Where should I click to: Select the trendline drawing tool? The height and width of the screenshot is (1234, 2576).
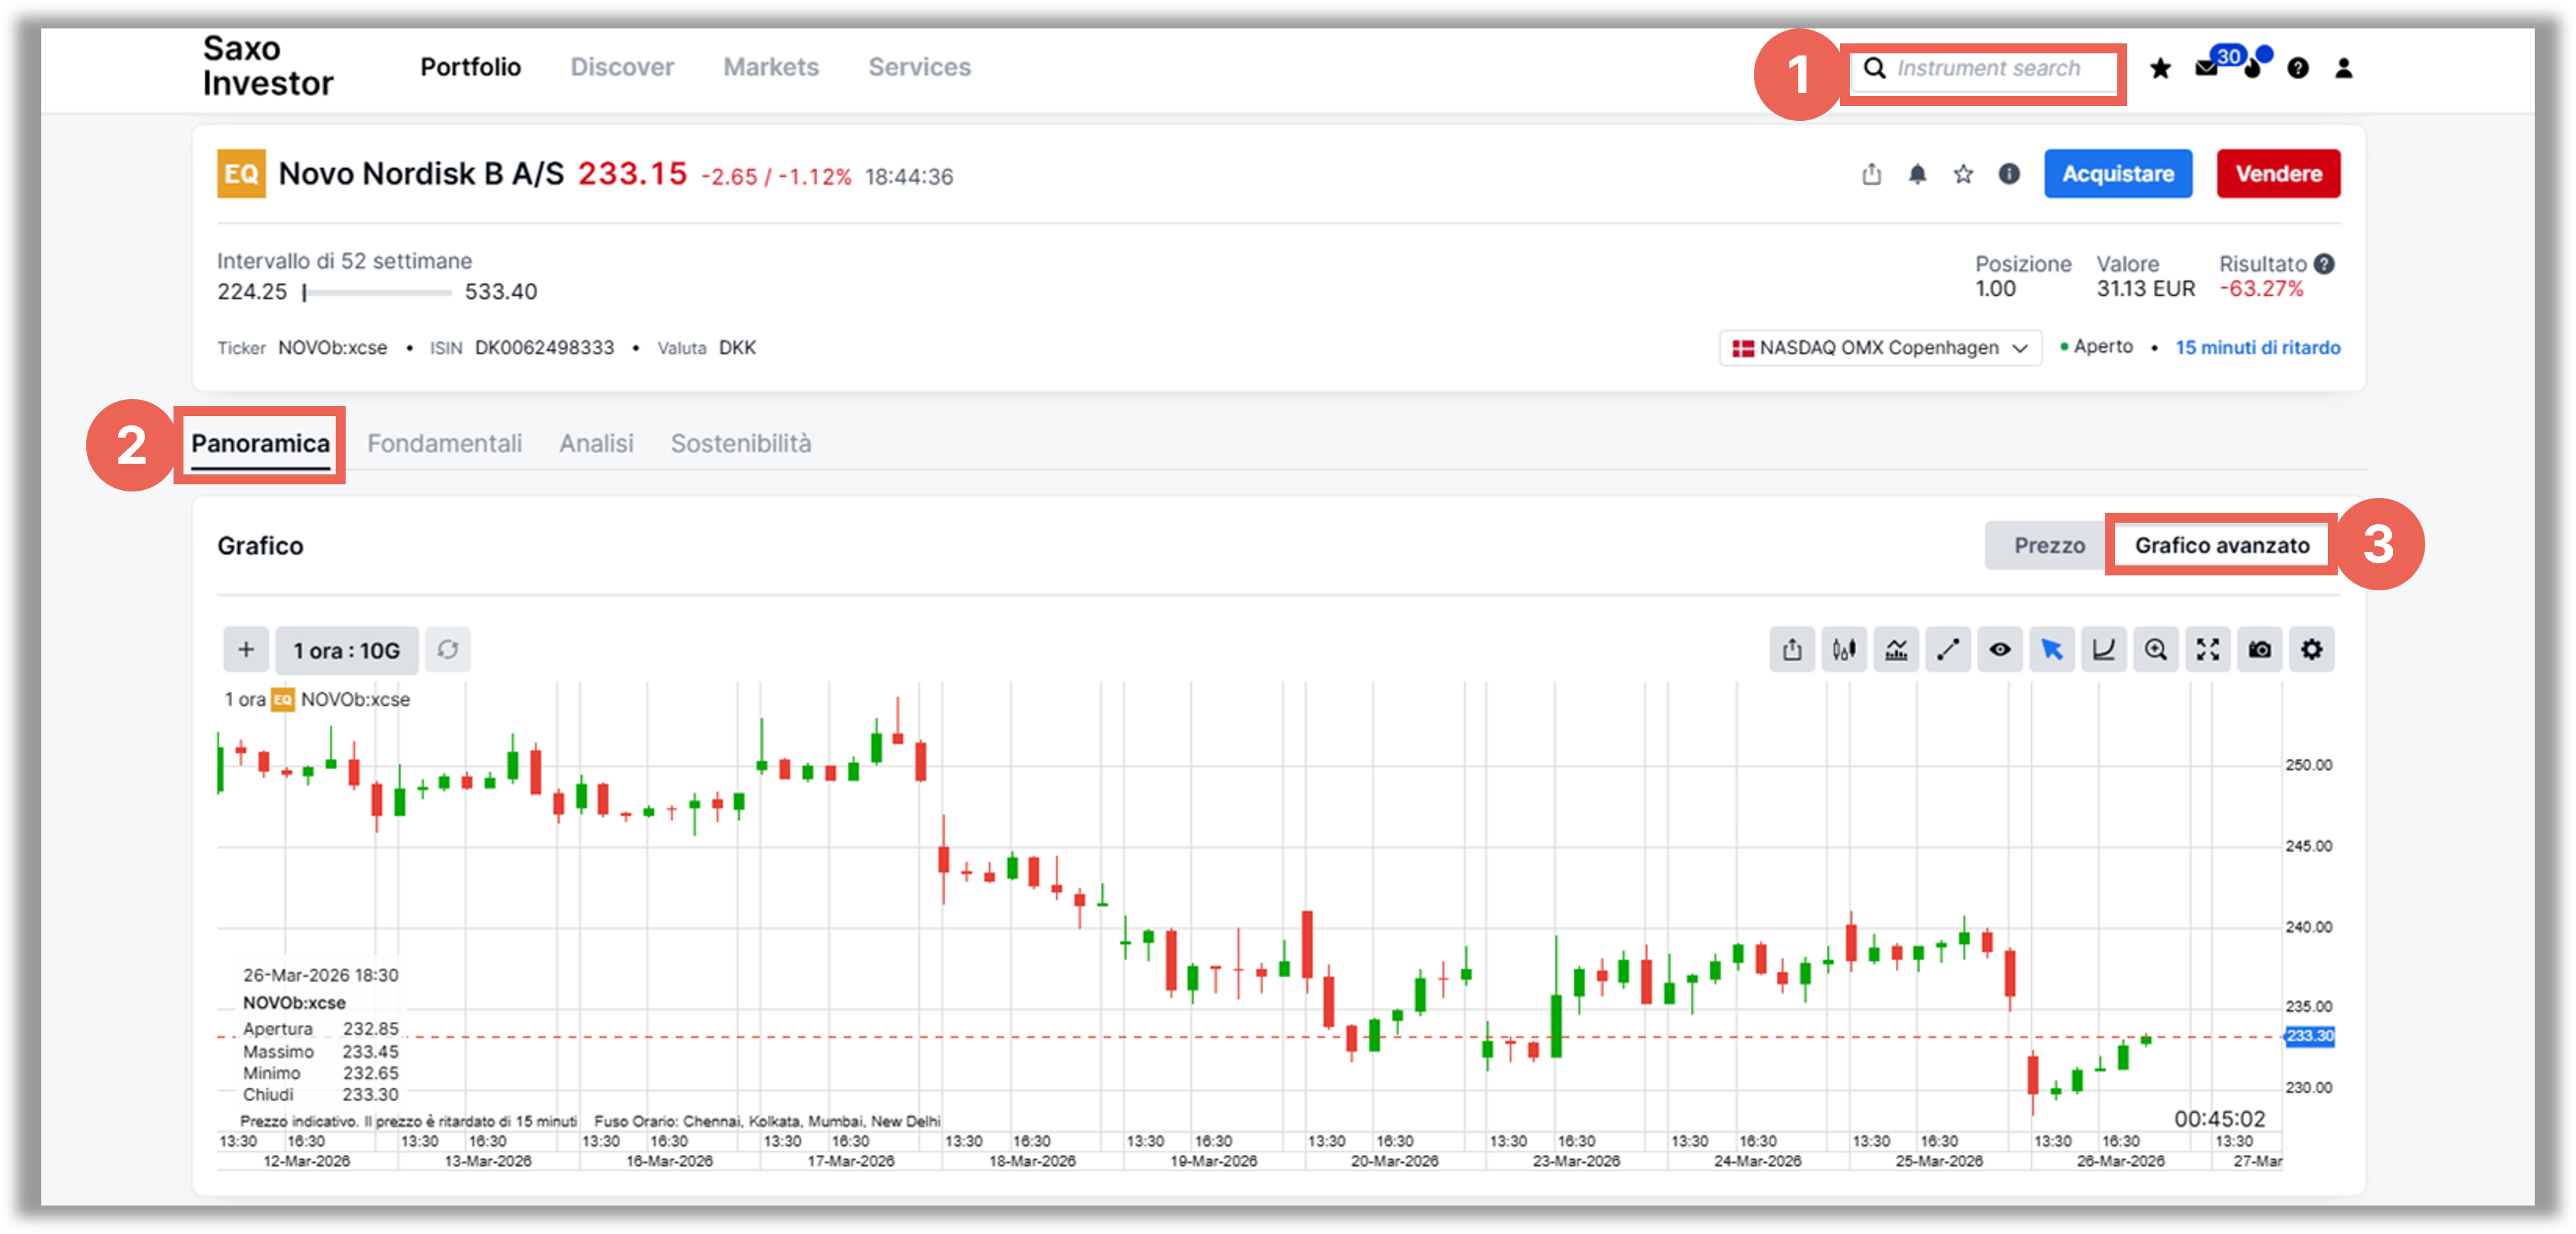[1948, 650]
